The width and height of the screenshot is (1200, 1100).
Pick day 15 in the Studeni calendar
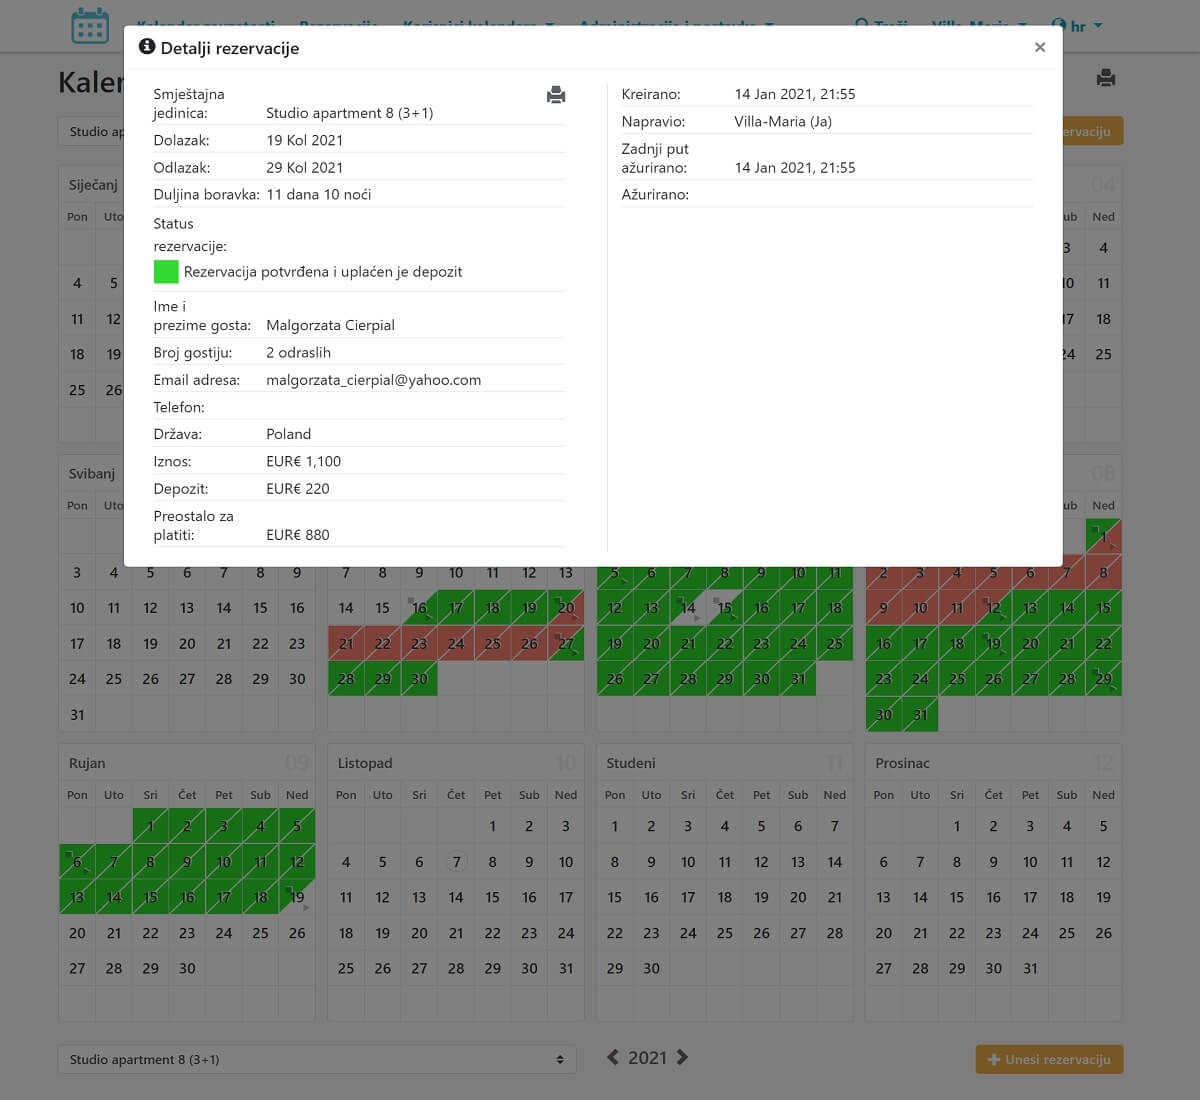[615, 897]
